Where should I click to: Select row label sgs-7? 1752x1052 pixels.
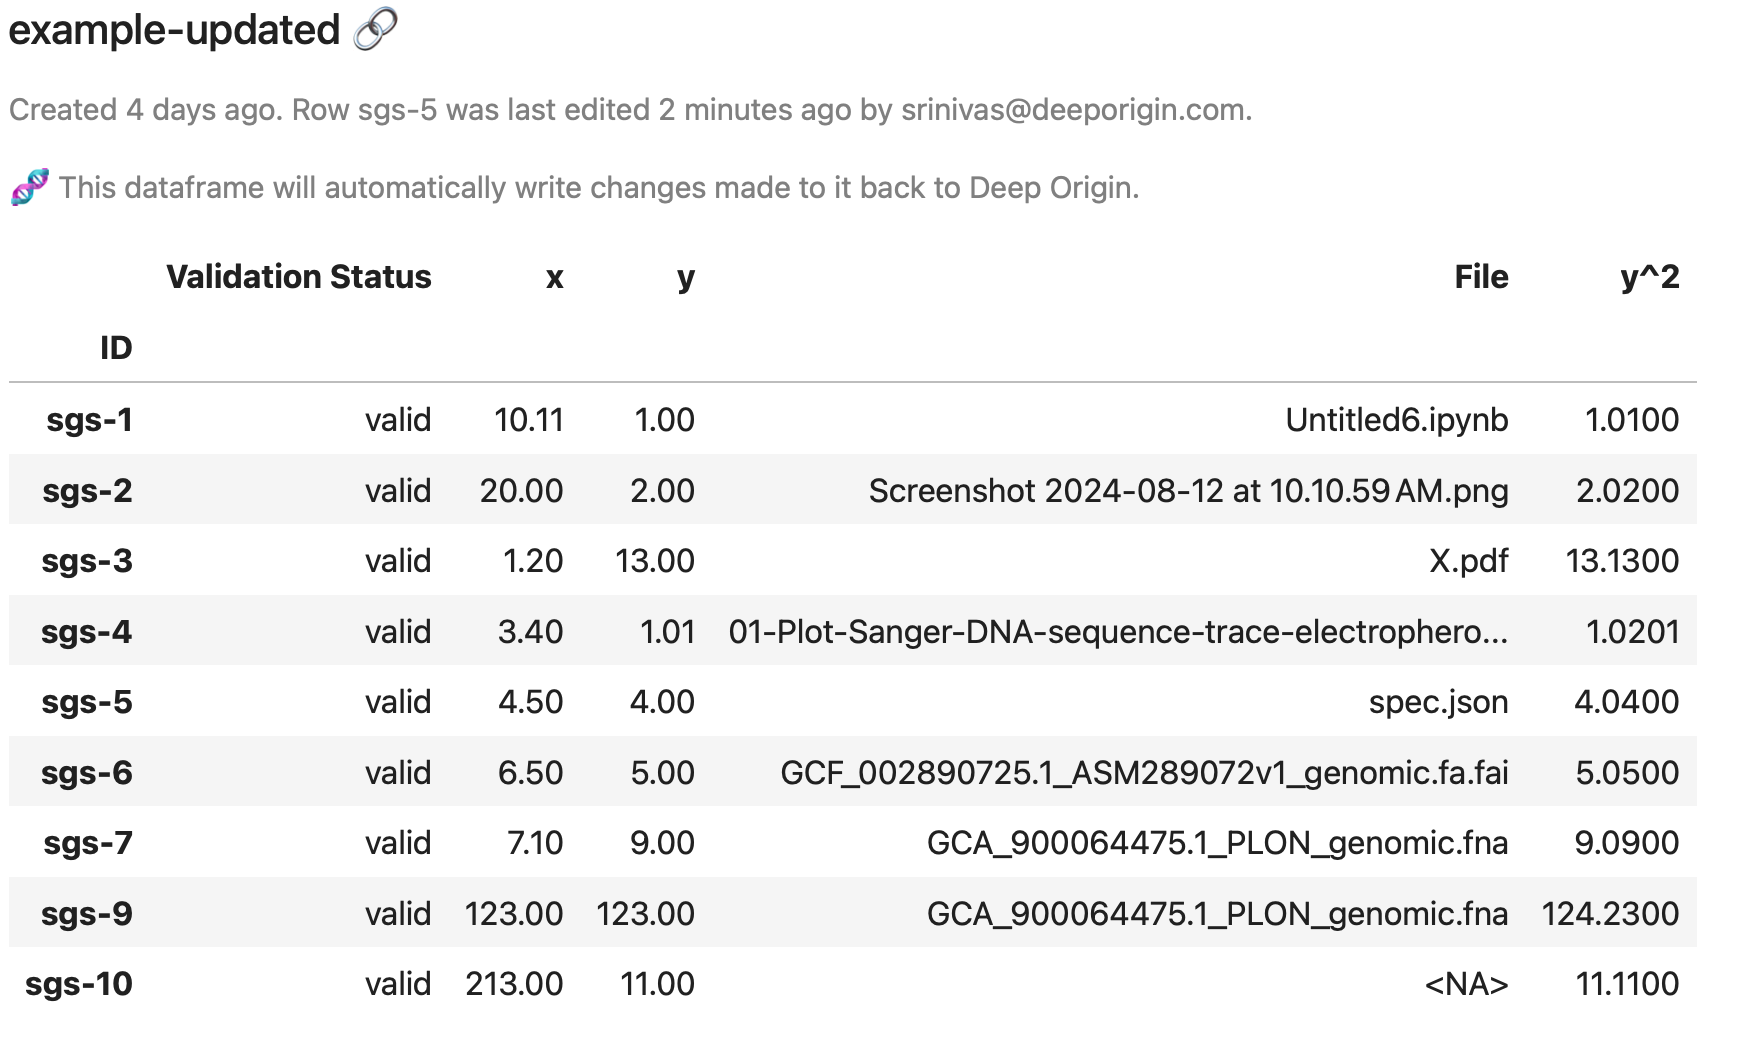click(88, 843)
